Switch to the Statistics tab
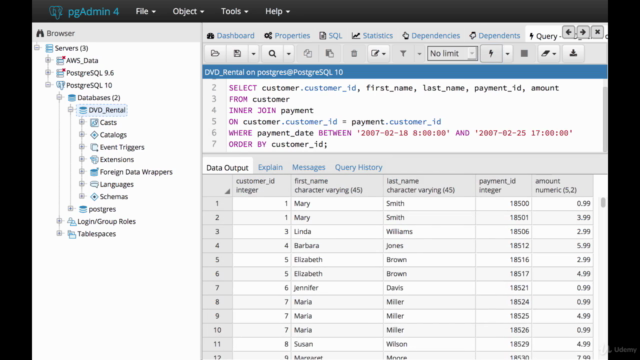Screen dimensions: 640x360 pos(372,36)
